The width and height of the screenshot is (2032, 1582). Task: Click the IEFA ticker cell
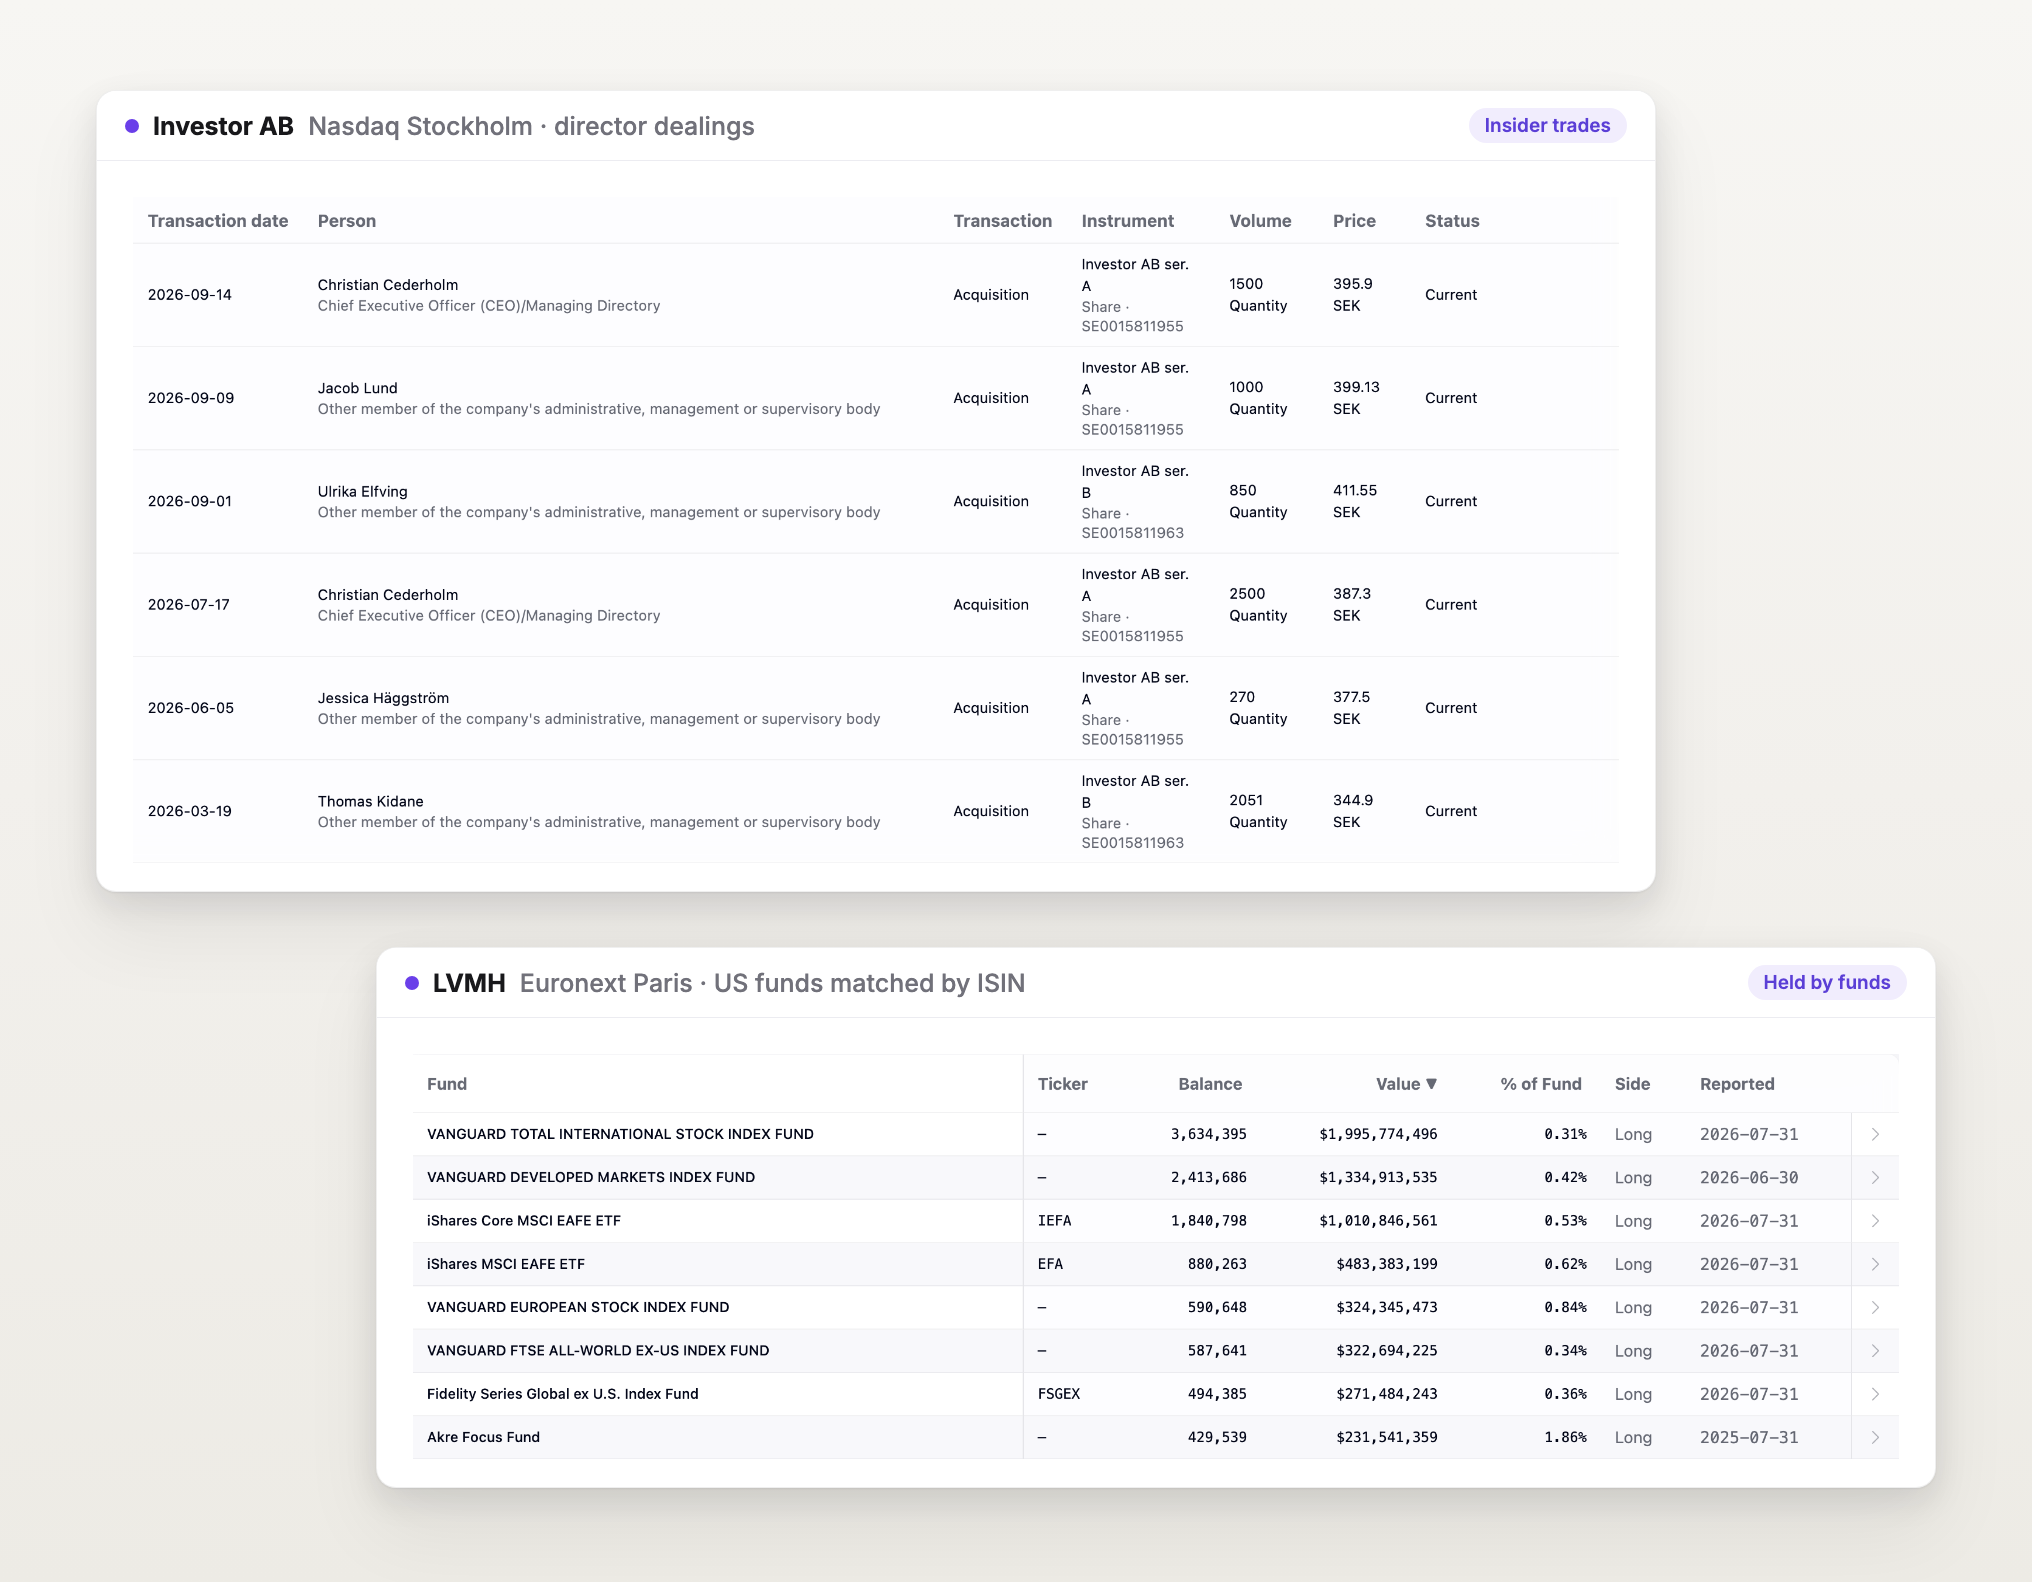(x=1054, y=1221)
